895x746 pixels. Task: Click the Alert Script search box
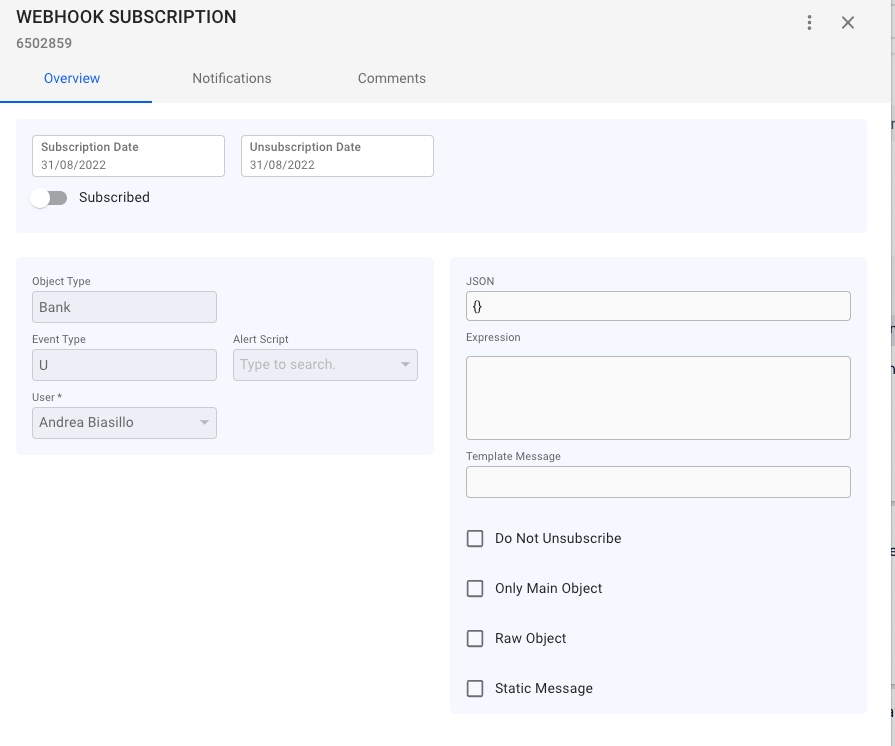314,365
